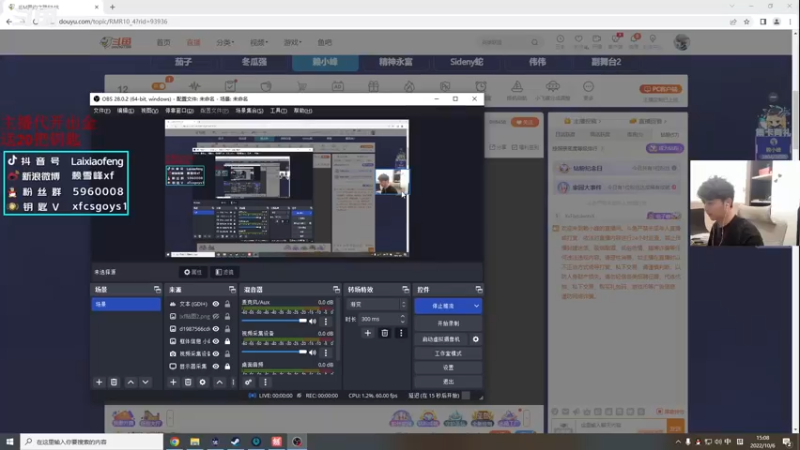Open mixer 视频采集设备 channel three-dot menu
The height and width of the screenshot is (450, 800).
[326, 353]
